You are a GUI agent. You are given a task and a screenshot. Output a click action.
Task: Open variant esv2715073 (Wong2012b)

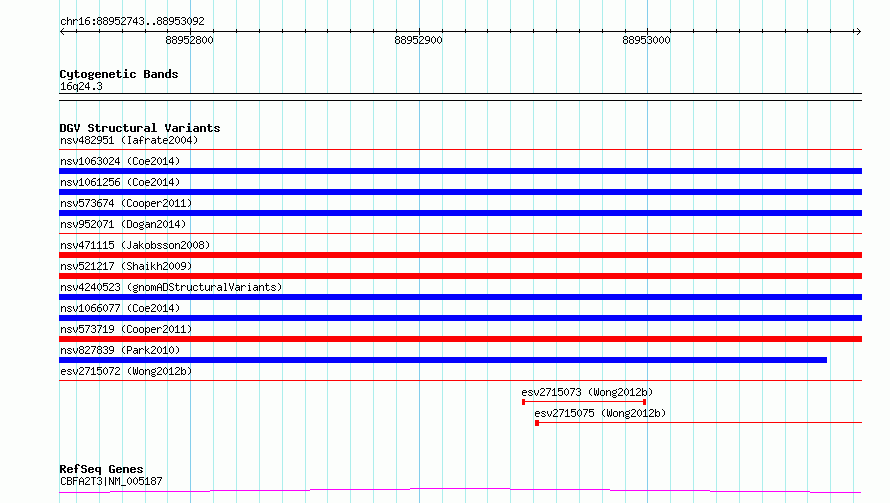click(587, 392)
